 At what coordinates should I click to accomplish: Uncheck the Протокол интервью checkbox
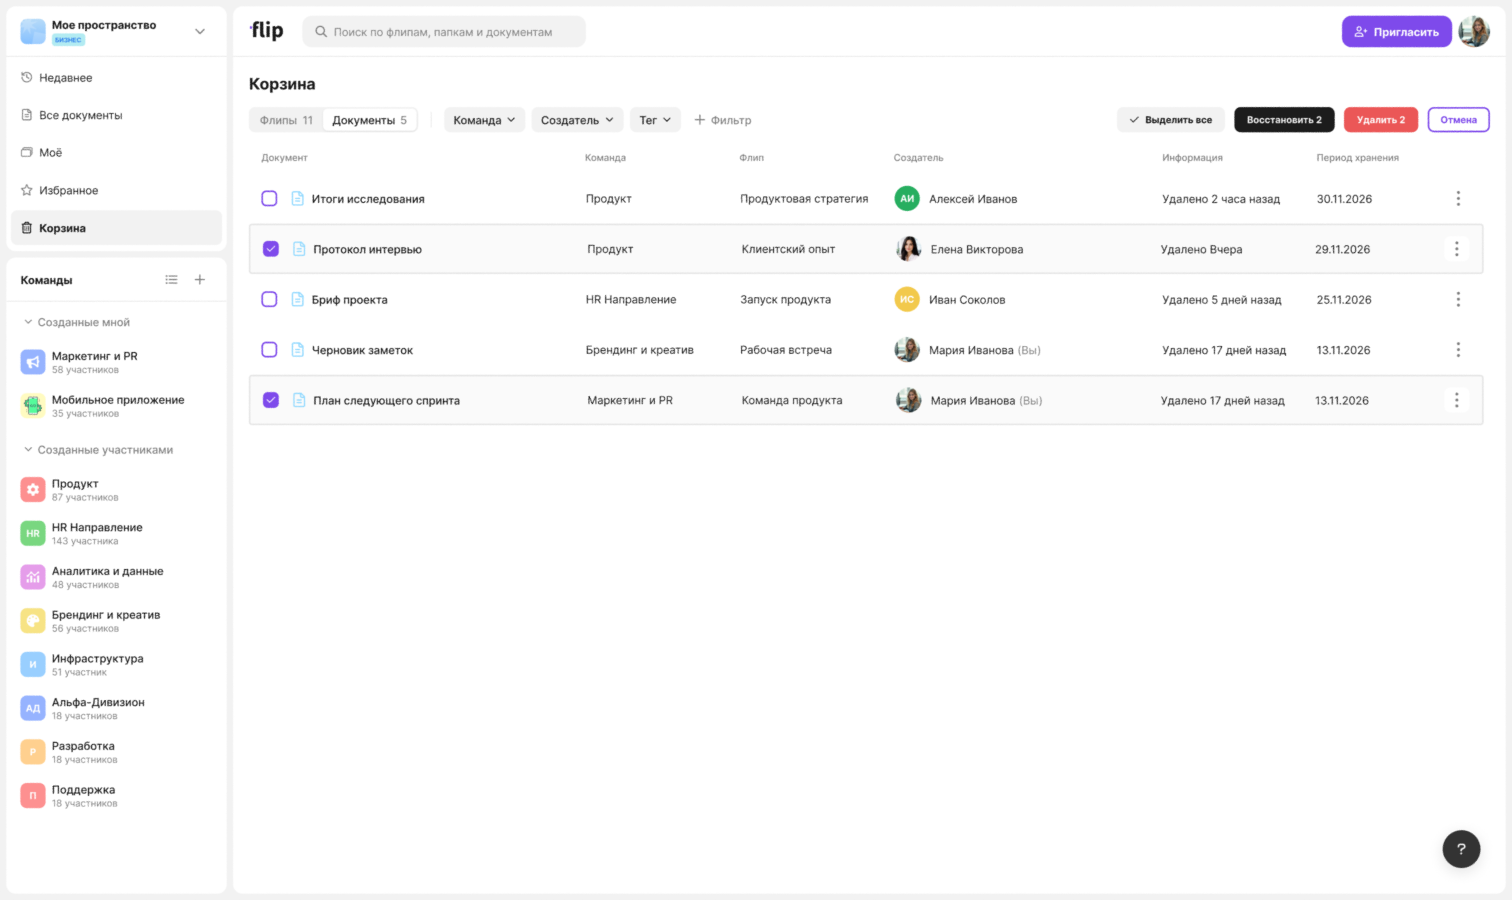point(271,249)
